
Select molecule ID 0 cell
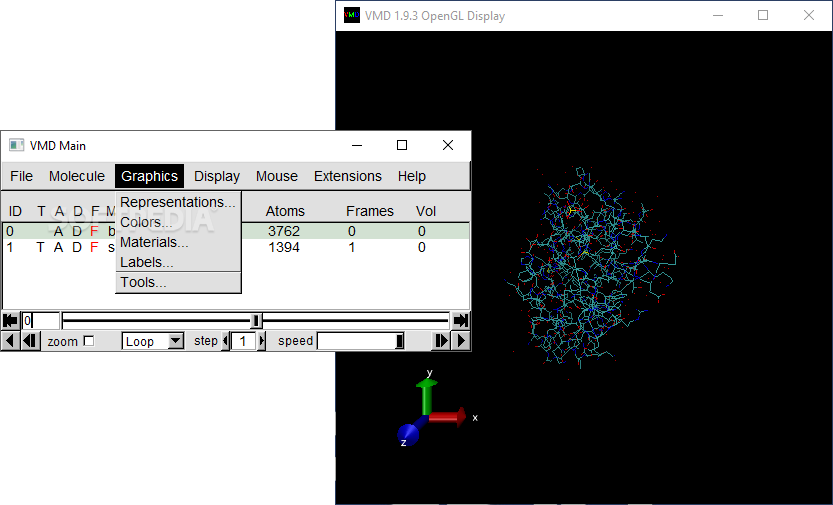10,232
